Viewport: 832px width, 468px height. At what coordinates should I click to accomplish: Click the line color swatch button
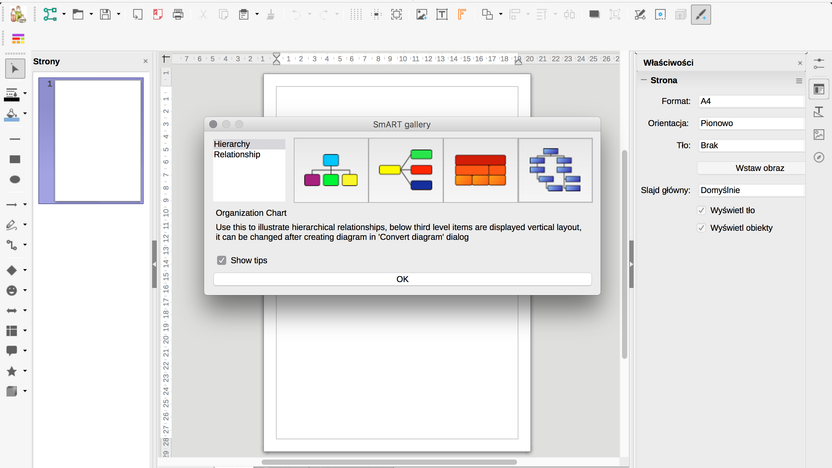pyautogui.click(x=12, y=94)
